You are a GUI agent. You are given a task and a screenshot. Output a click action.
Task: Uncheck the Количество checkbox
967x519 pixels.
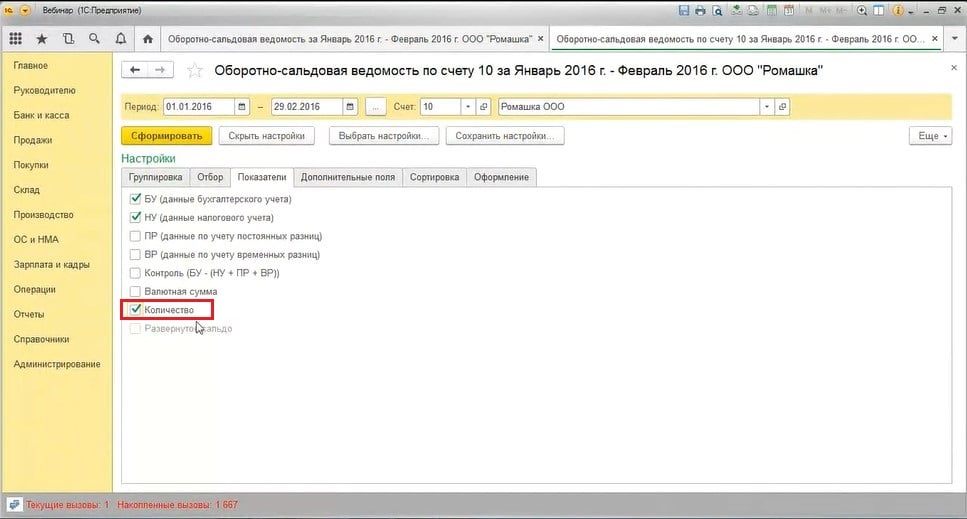pos(136,310)
